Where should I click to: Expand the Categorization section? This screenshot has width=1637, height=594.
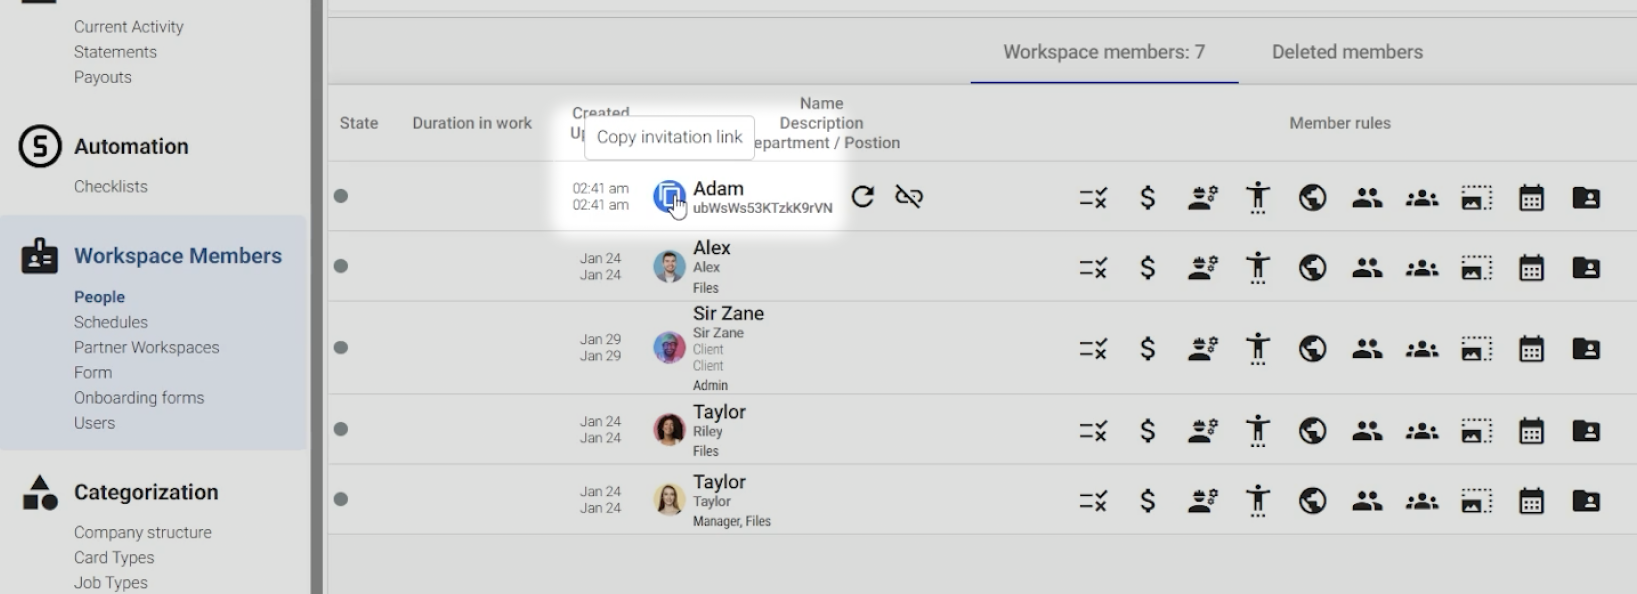pyautogui.click(x=145, y=492)
